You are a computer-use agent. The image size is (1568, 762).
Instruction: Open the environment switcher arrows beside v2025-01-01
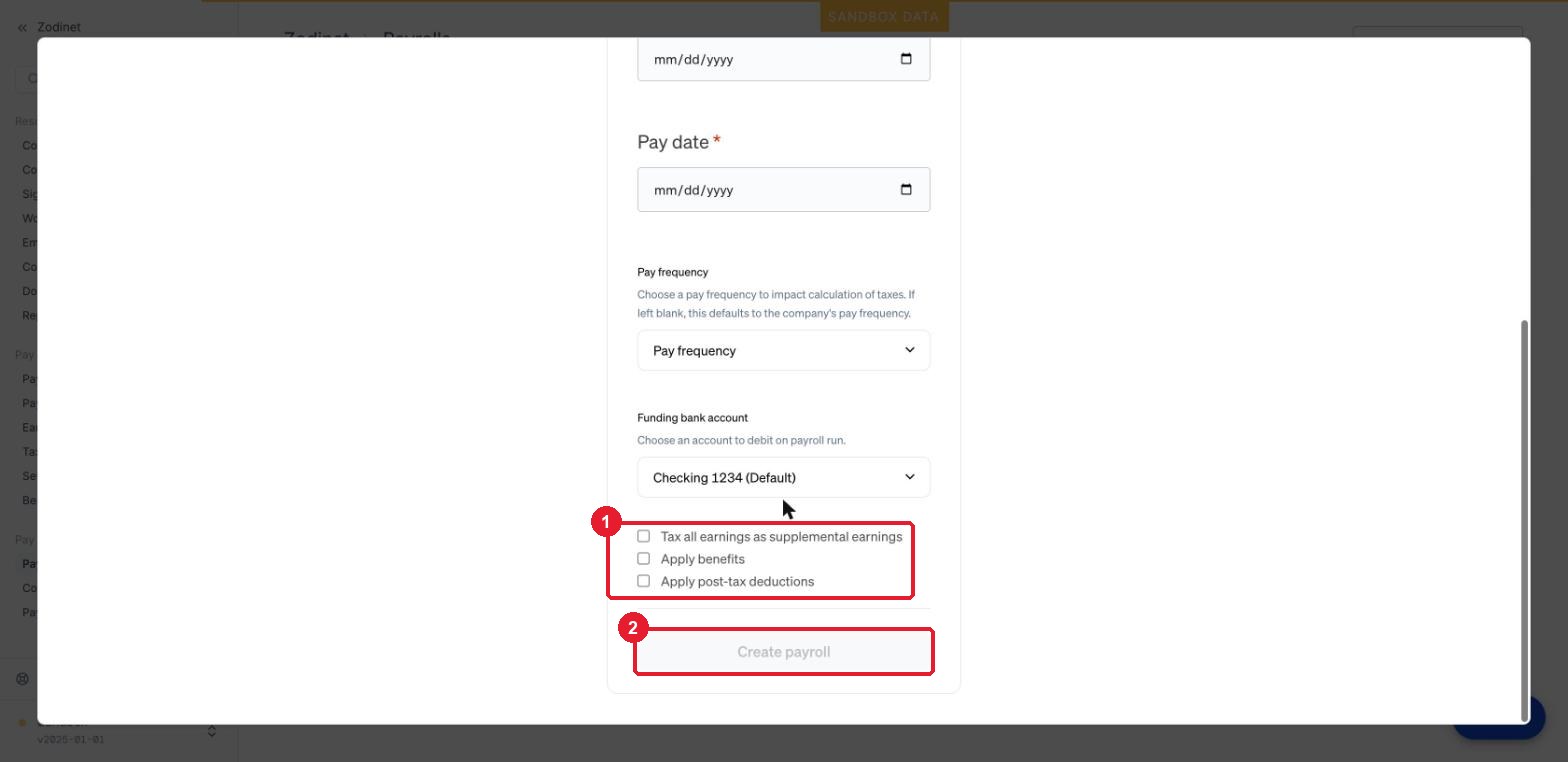tap(212, 732)
